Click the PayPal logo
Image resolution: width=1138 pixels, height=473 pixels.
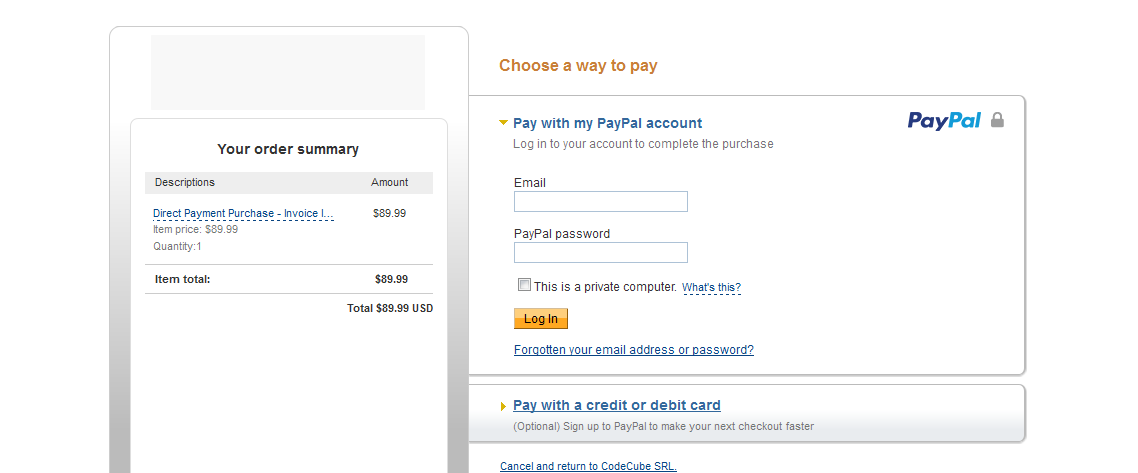click(944, 121)
